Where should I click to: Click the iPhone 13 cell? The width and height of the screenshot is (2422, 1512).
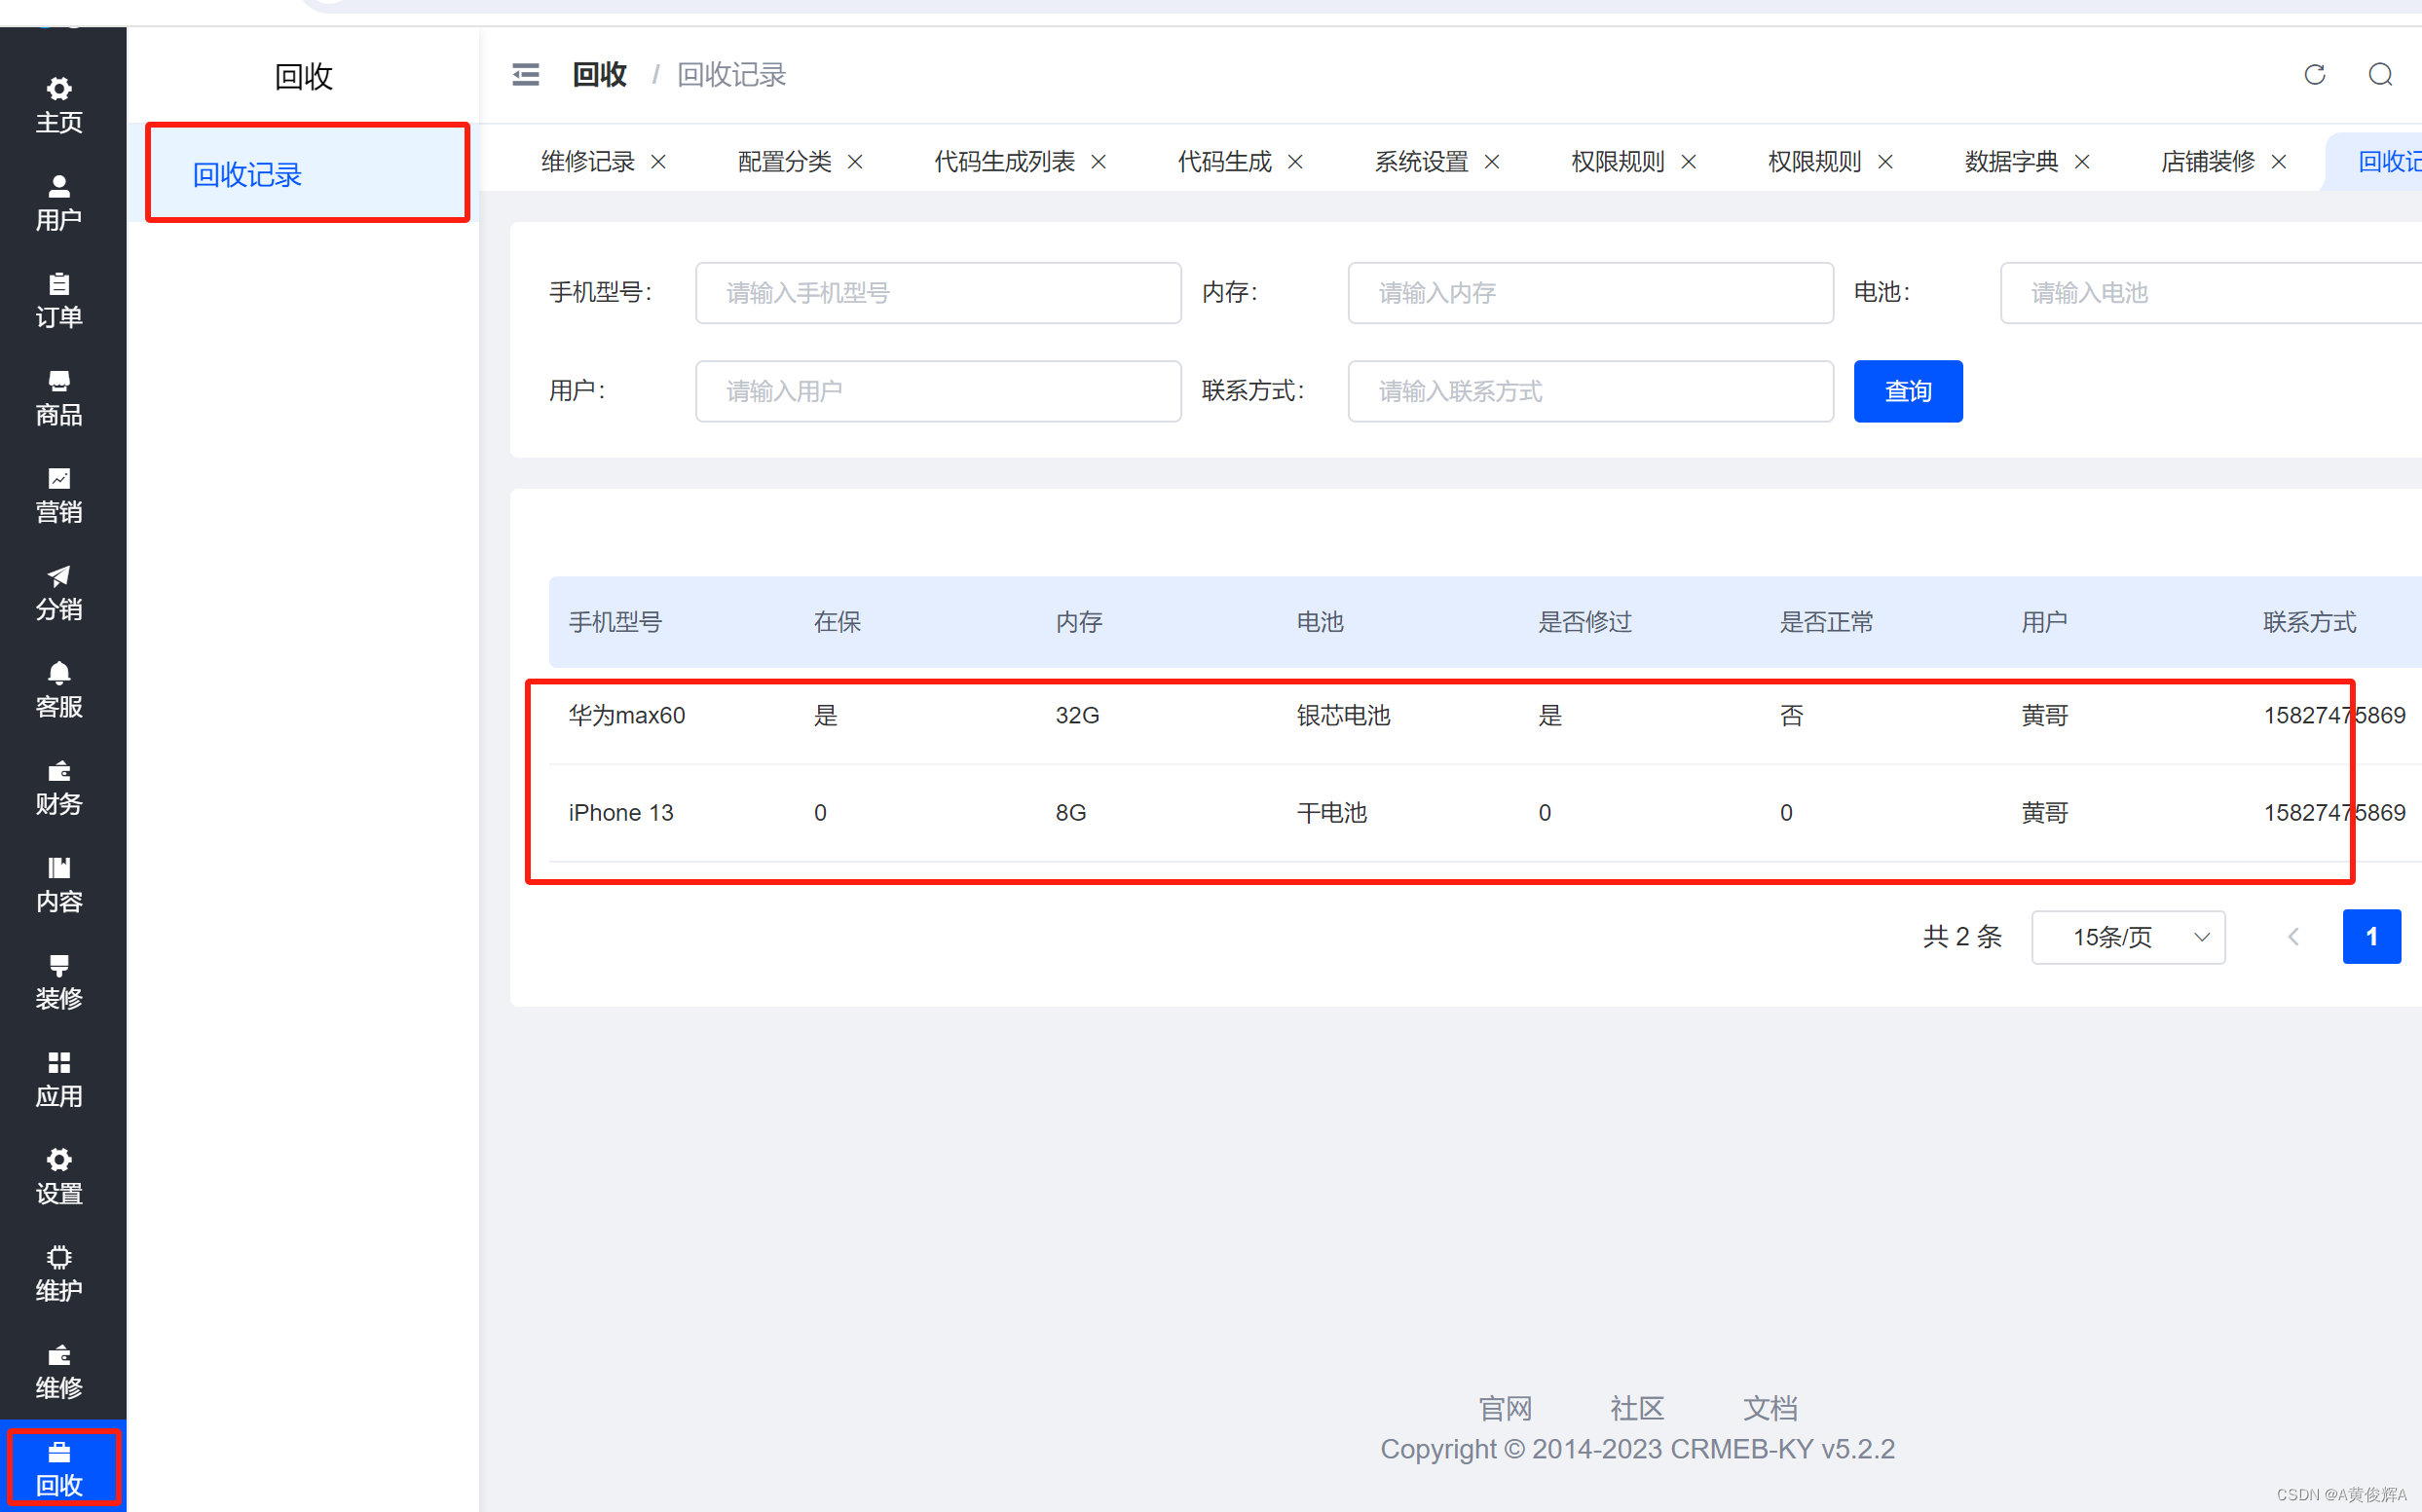(621, 812)
